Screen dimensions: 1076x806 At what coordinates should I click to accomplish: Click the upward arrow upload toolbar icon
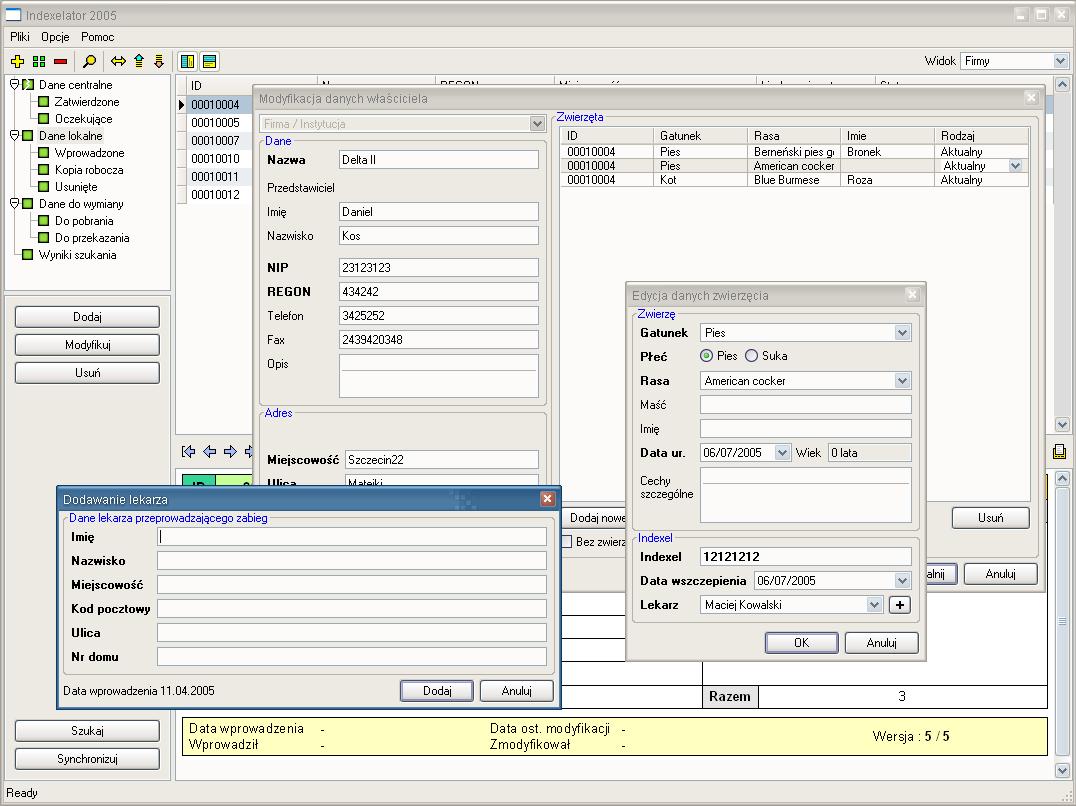tap(139, 61)
